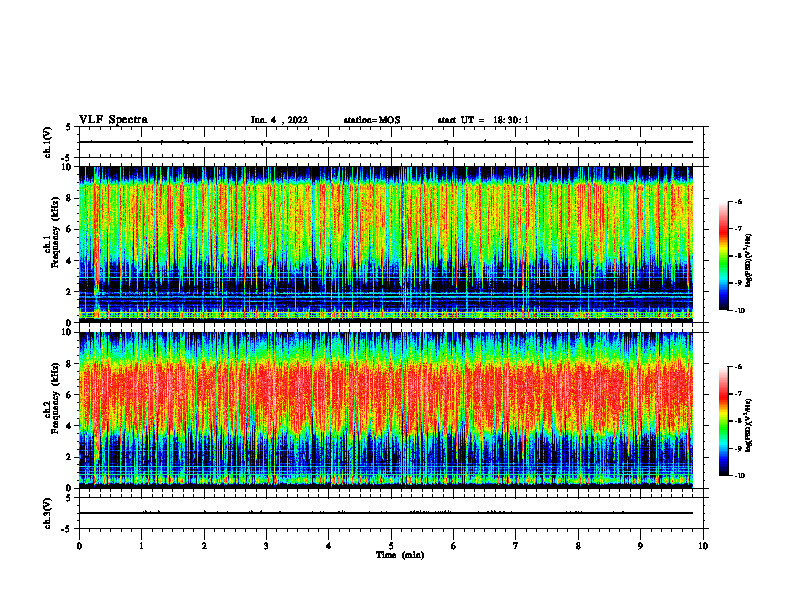Image resolution: width=792 pixels, height=612 pixels.
Task: Click the "-8" label on ch.2 colorbar
Action: pyautogui.click(x=738, y=421)
